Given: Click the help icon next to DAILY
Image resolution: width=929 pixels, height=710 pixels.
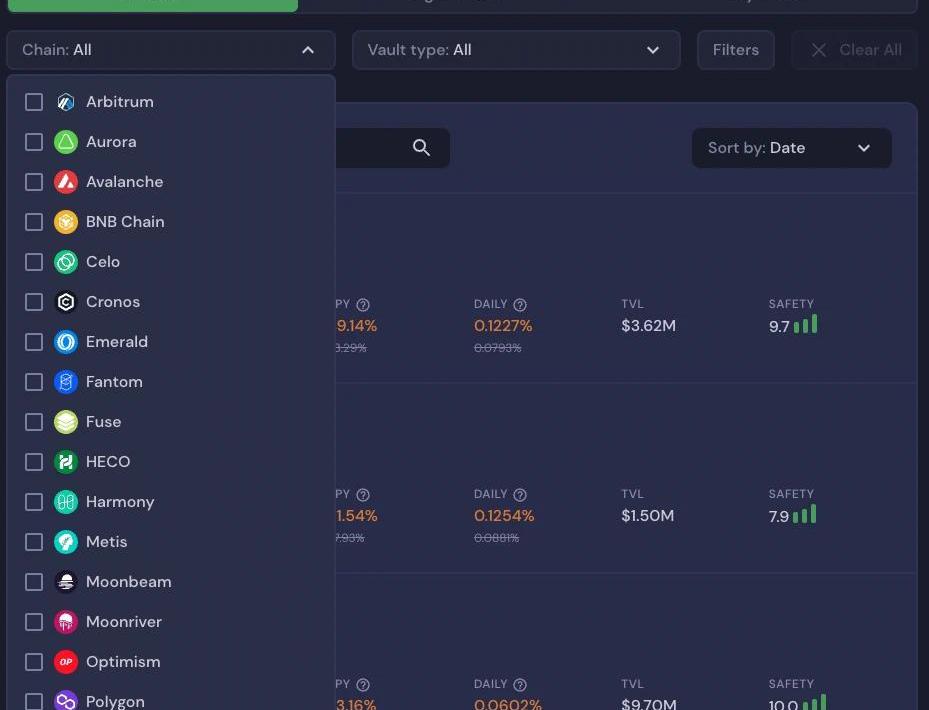Looking at the screenshot, I should pos(520,305).
